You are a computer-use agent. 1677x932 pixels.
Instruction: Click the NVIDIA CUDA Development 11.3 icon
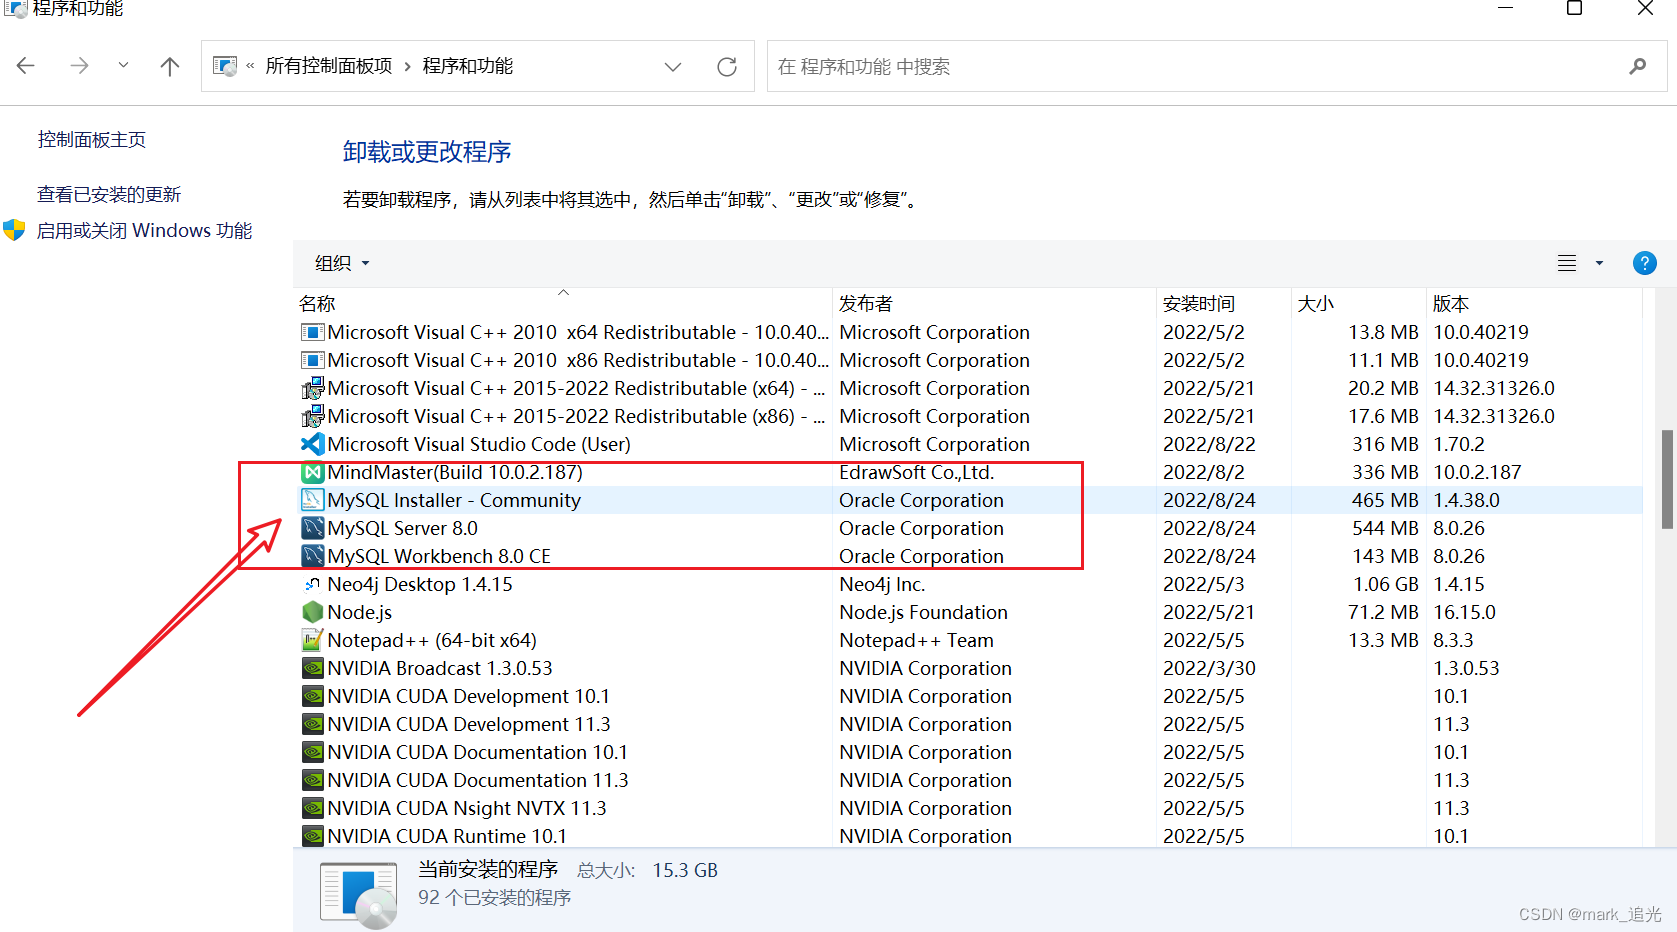click(x=313, y=724)
